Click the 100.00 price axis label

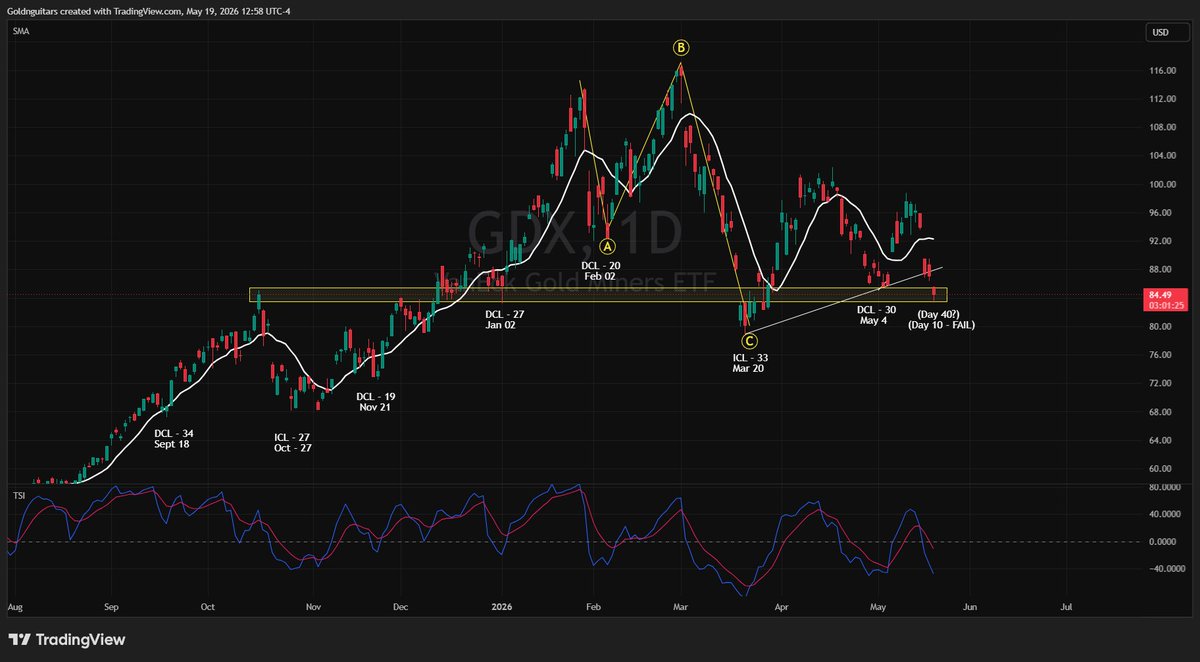(1162, 184)
